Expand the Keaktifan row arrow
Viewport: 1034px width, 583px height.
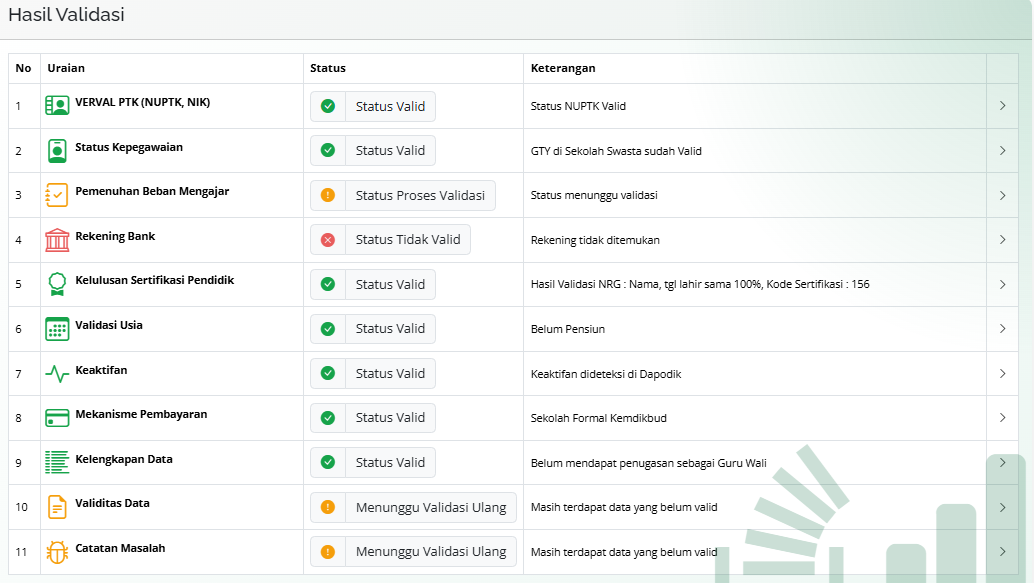coord(1002,374)
